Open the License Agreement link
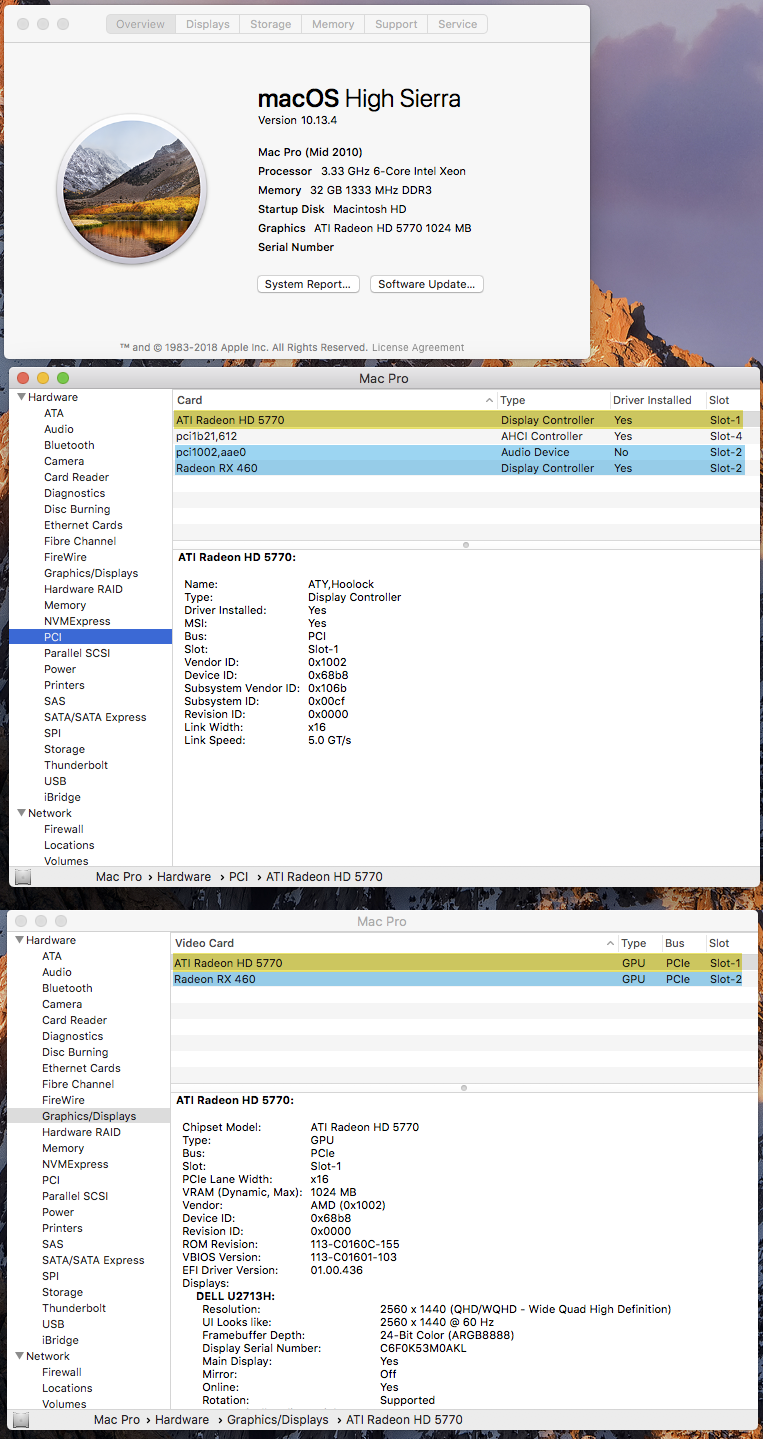 (x=418, y=347)
